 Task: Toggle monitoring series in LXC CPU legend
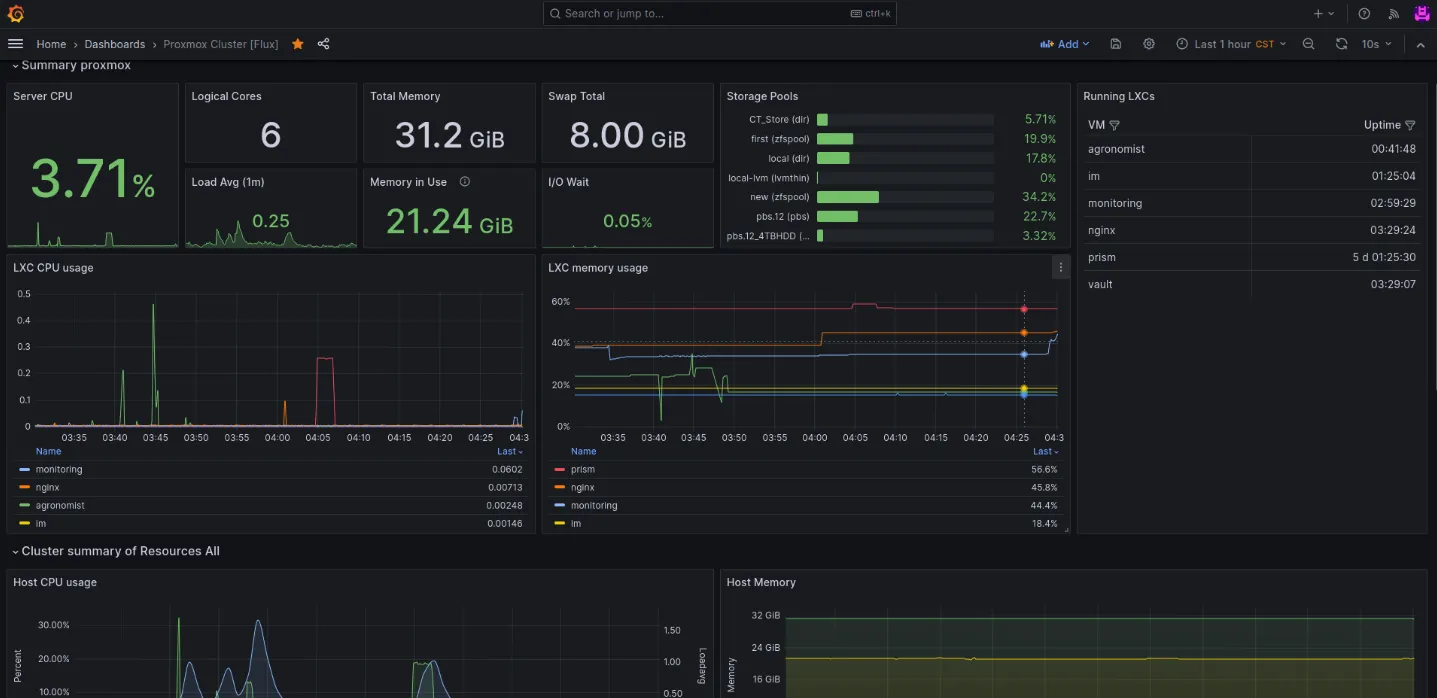(59, 470)
